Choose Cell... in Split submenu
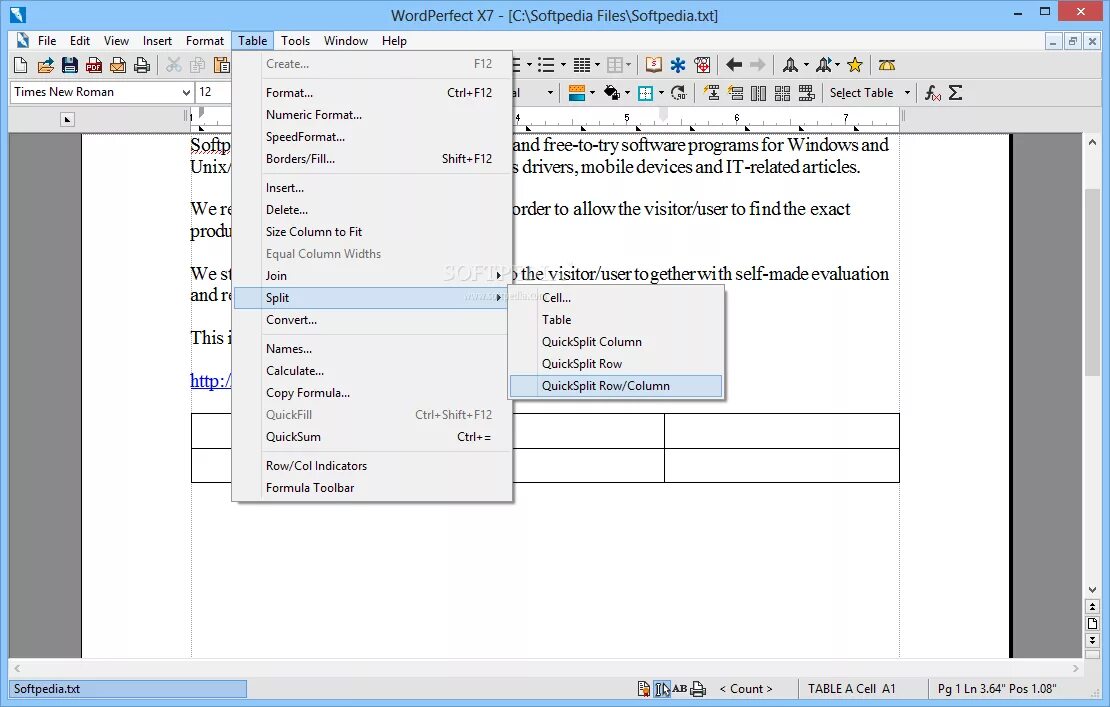 pyautogui.click(x=616, y=298)
